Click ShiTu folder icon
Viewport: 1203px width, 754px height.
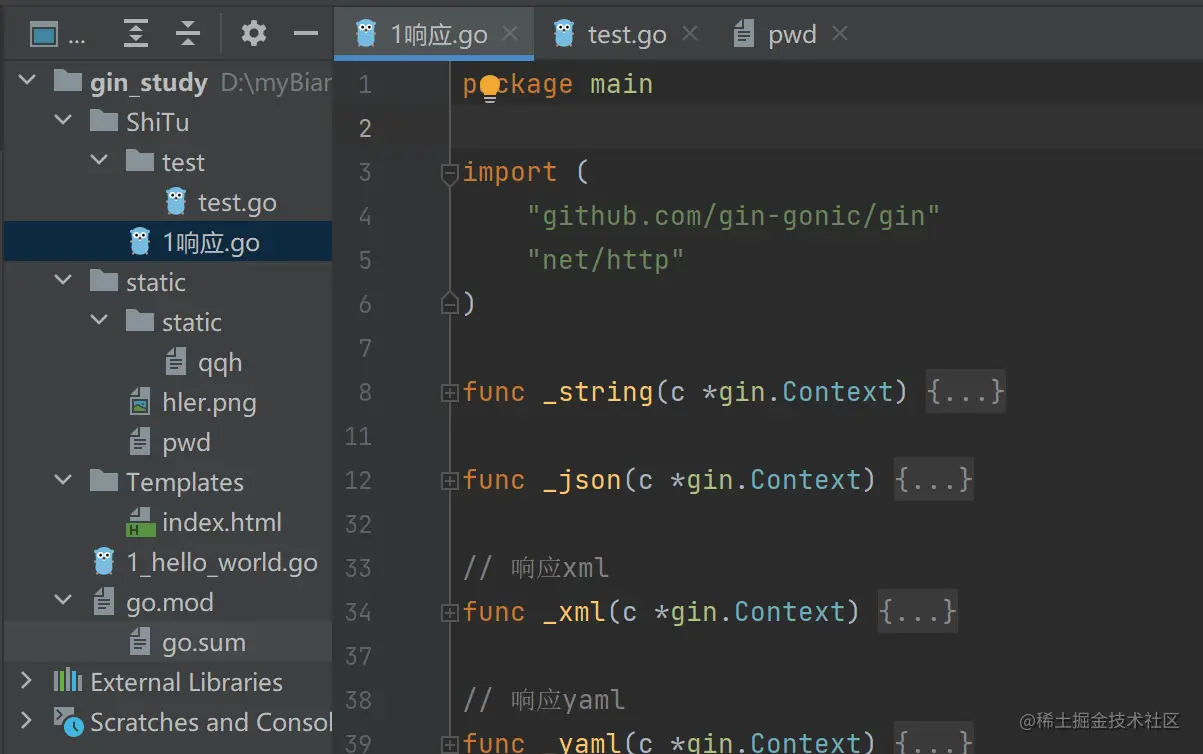104,122
